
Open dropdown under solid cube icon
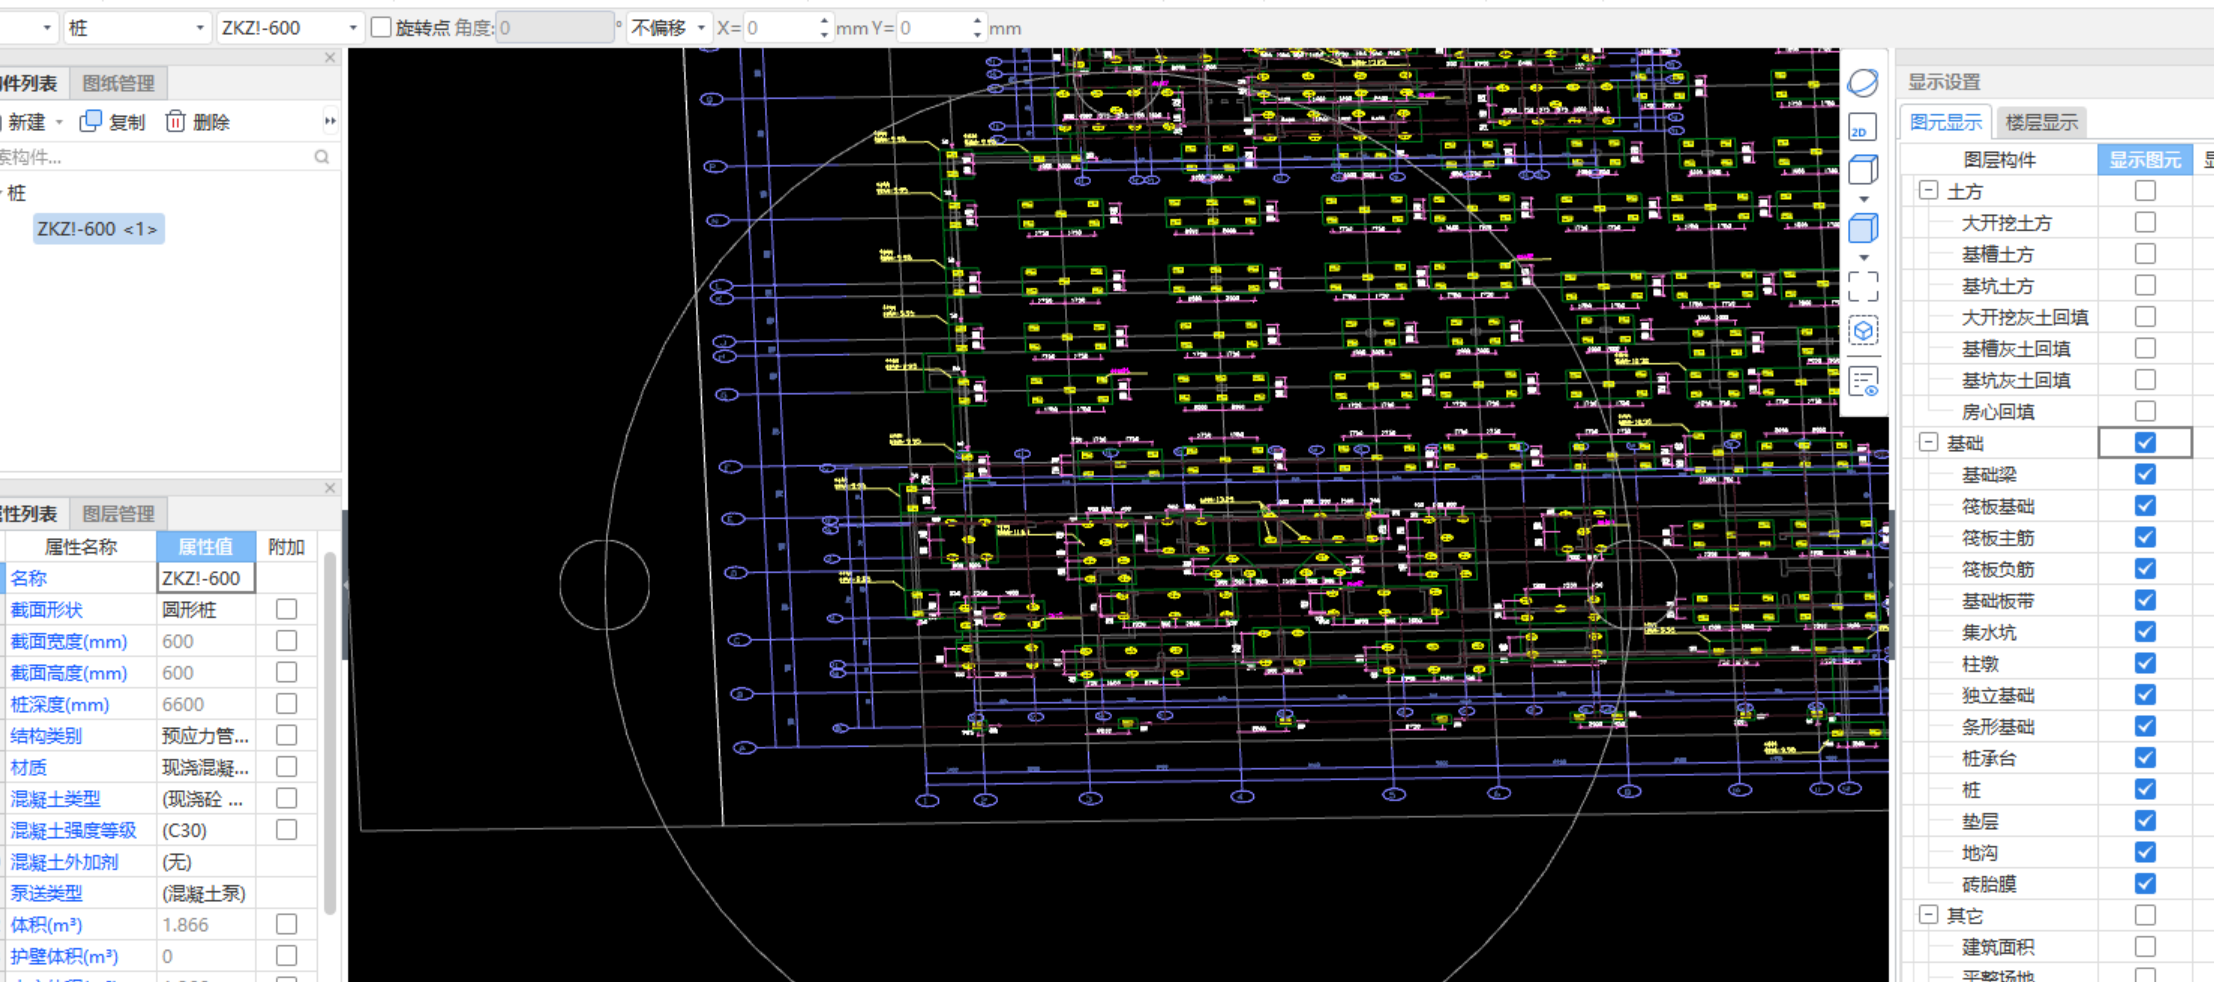coord(1863,258)
